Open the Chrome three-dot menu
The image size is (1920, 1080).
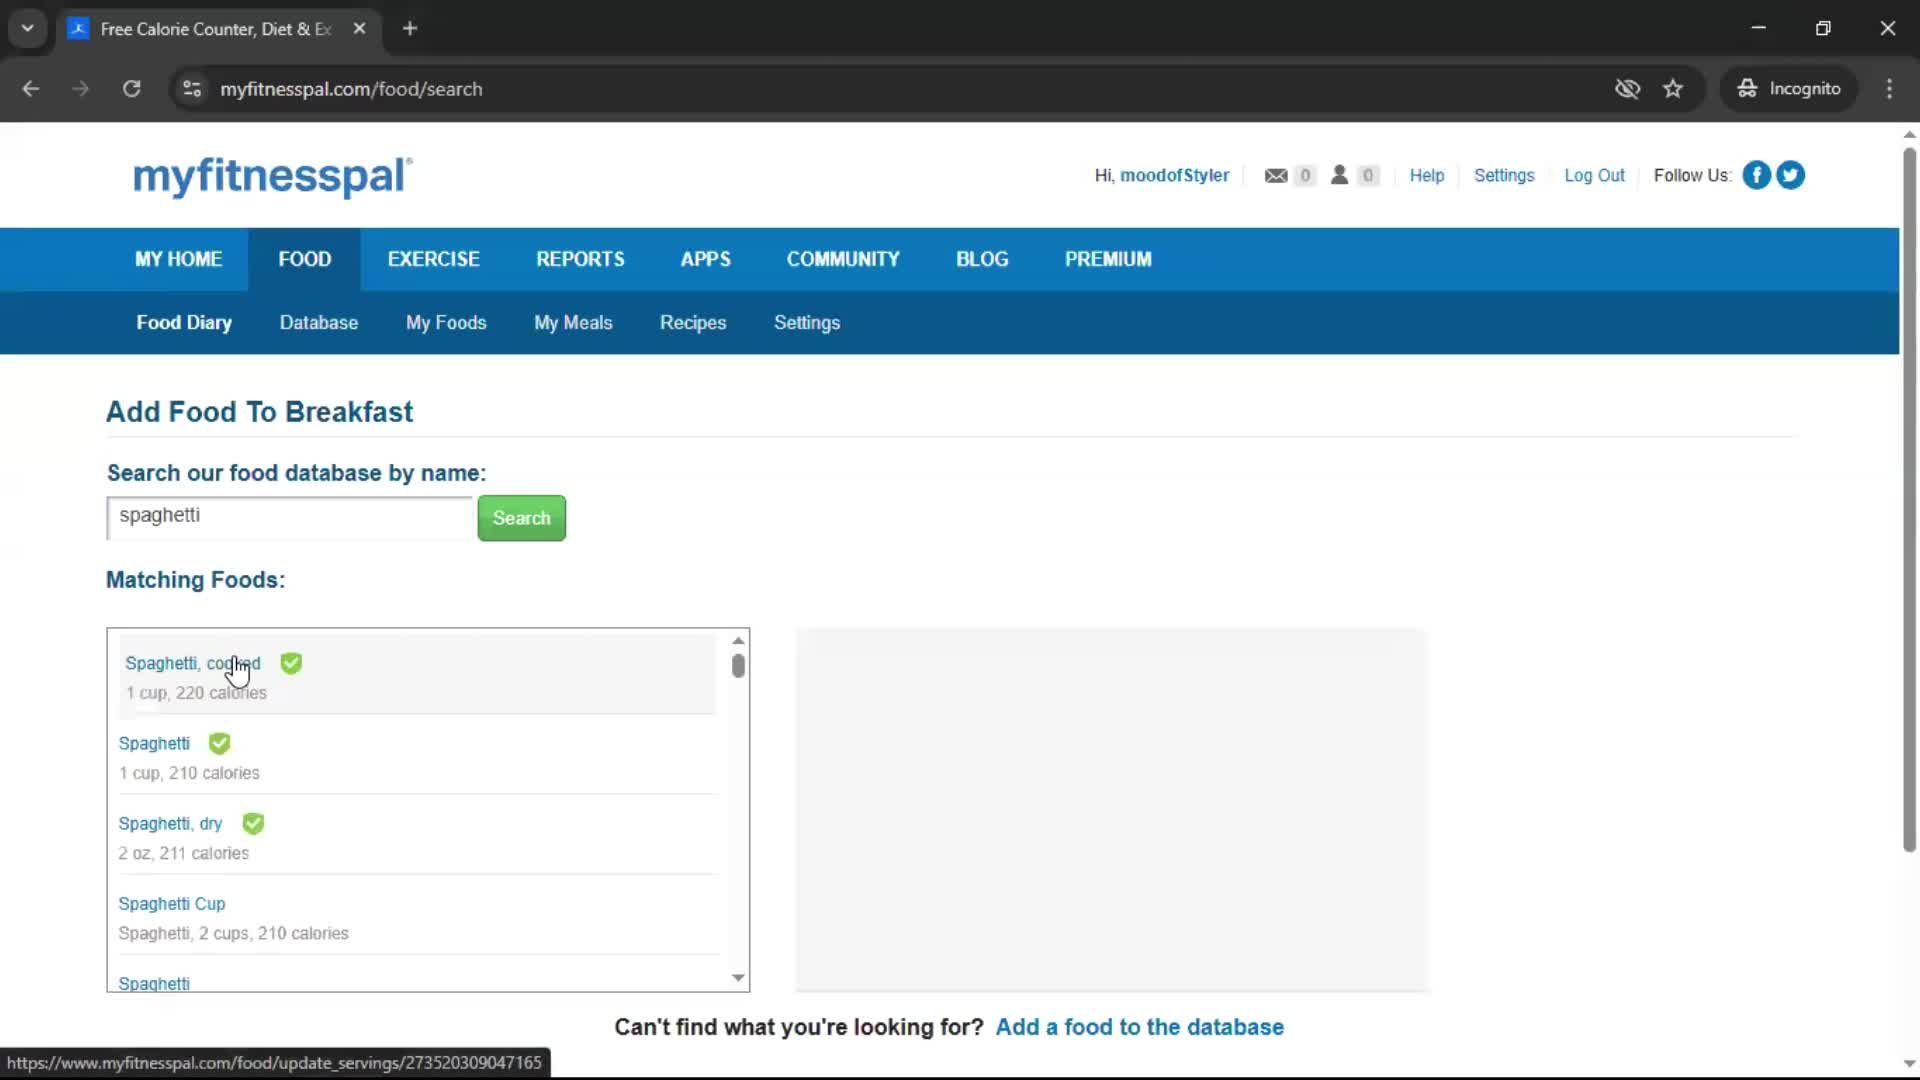(1889, 89)
